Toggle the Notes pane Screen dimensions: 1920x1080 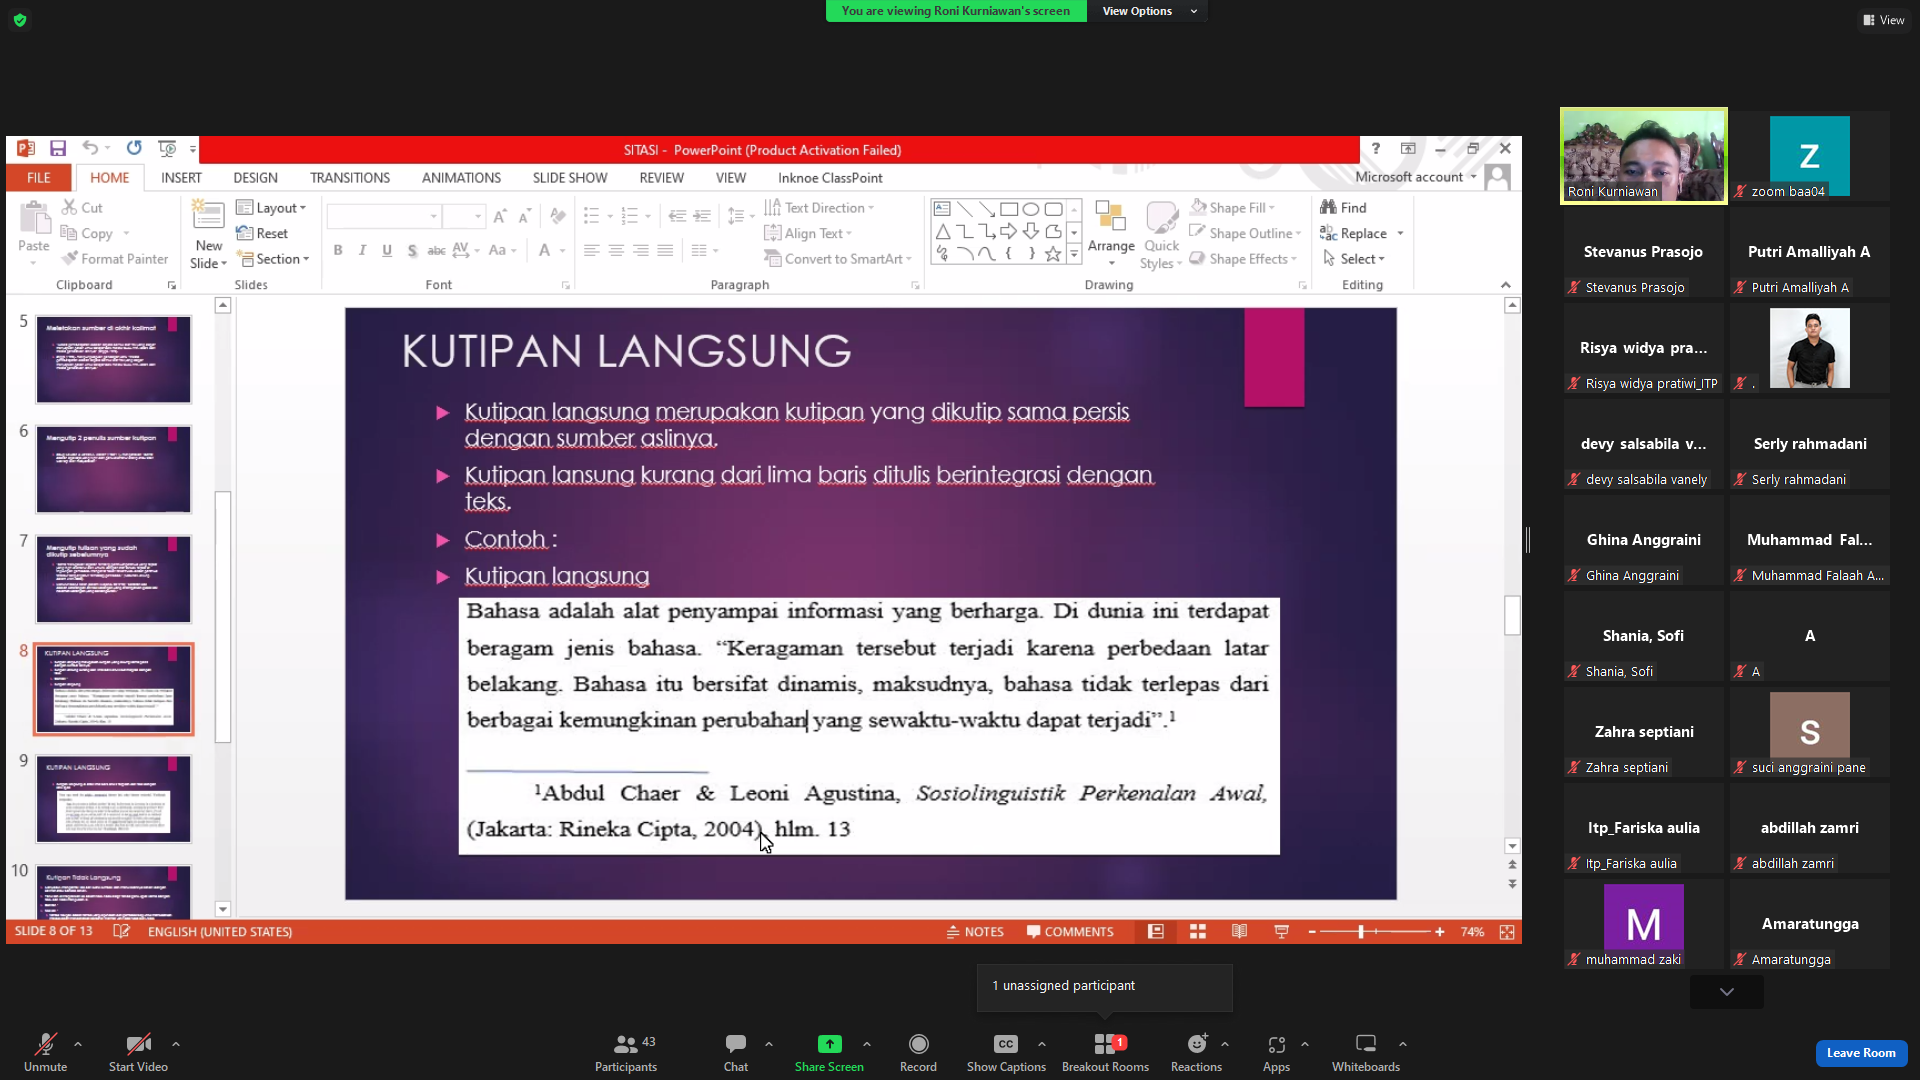pos(975,931)
